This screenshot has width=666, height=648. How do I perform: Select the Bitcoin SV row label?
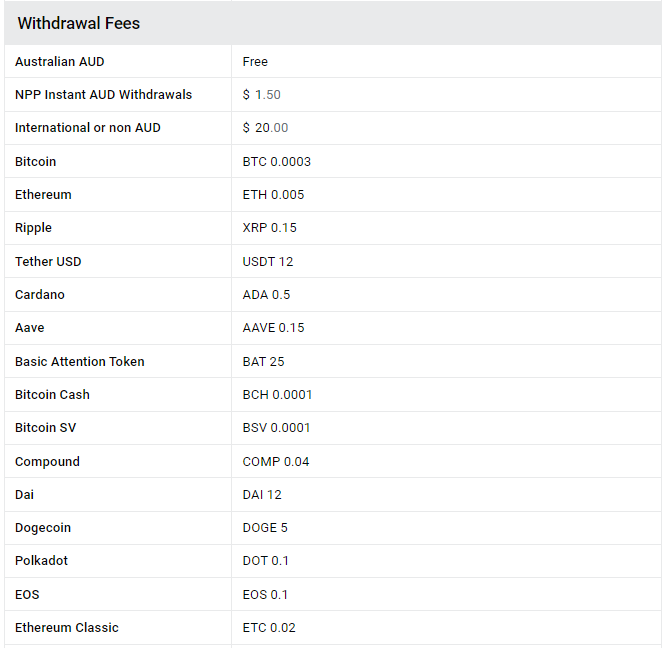click(46, 428)
